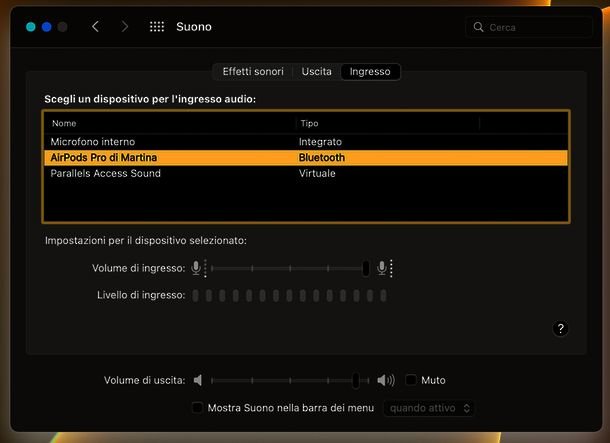Switch to the Uscita tab
Viewport: 610px width, 443px height.
pos(317,72)
